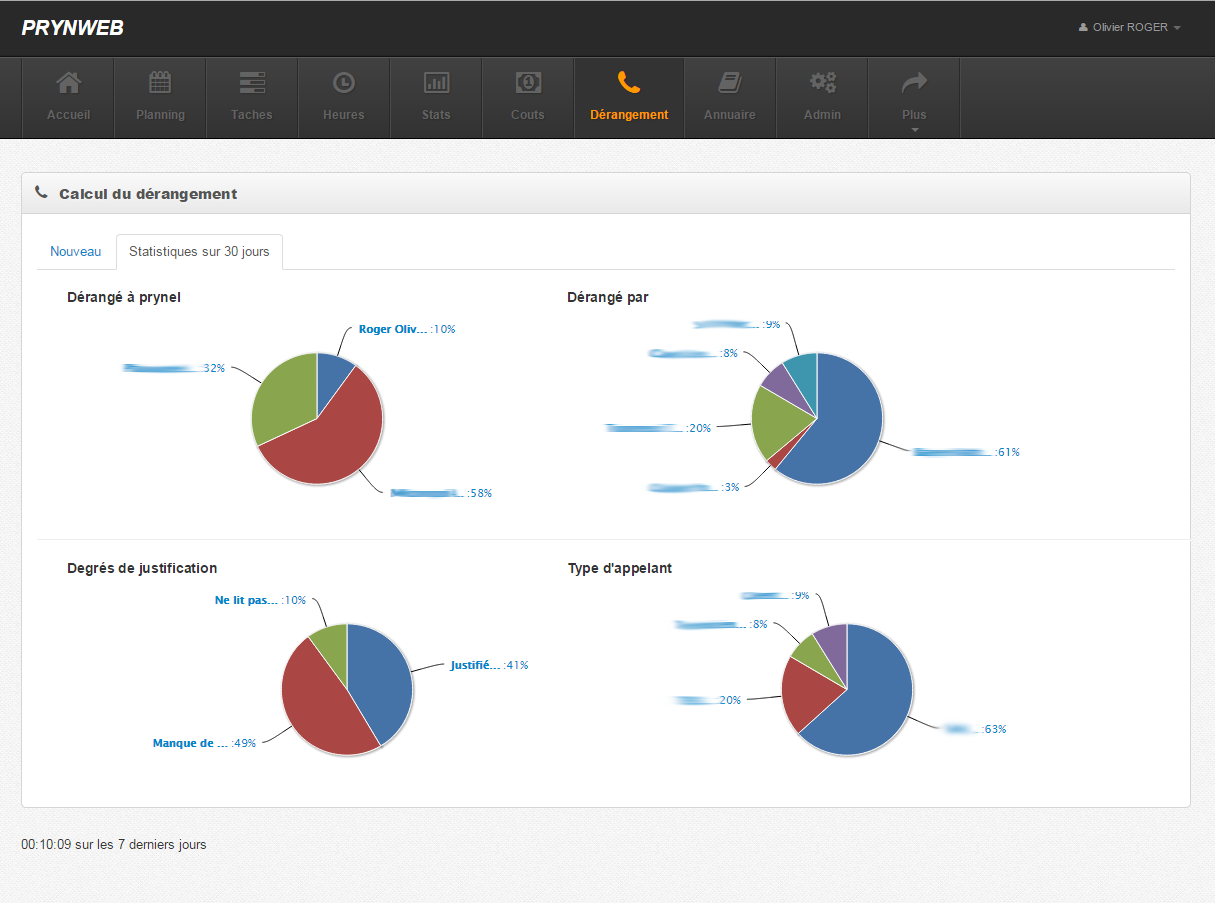Click the 61% blue slice in Dérangé par
1215x903 pixels.
coord(840,420)
